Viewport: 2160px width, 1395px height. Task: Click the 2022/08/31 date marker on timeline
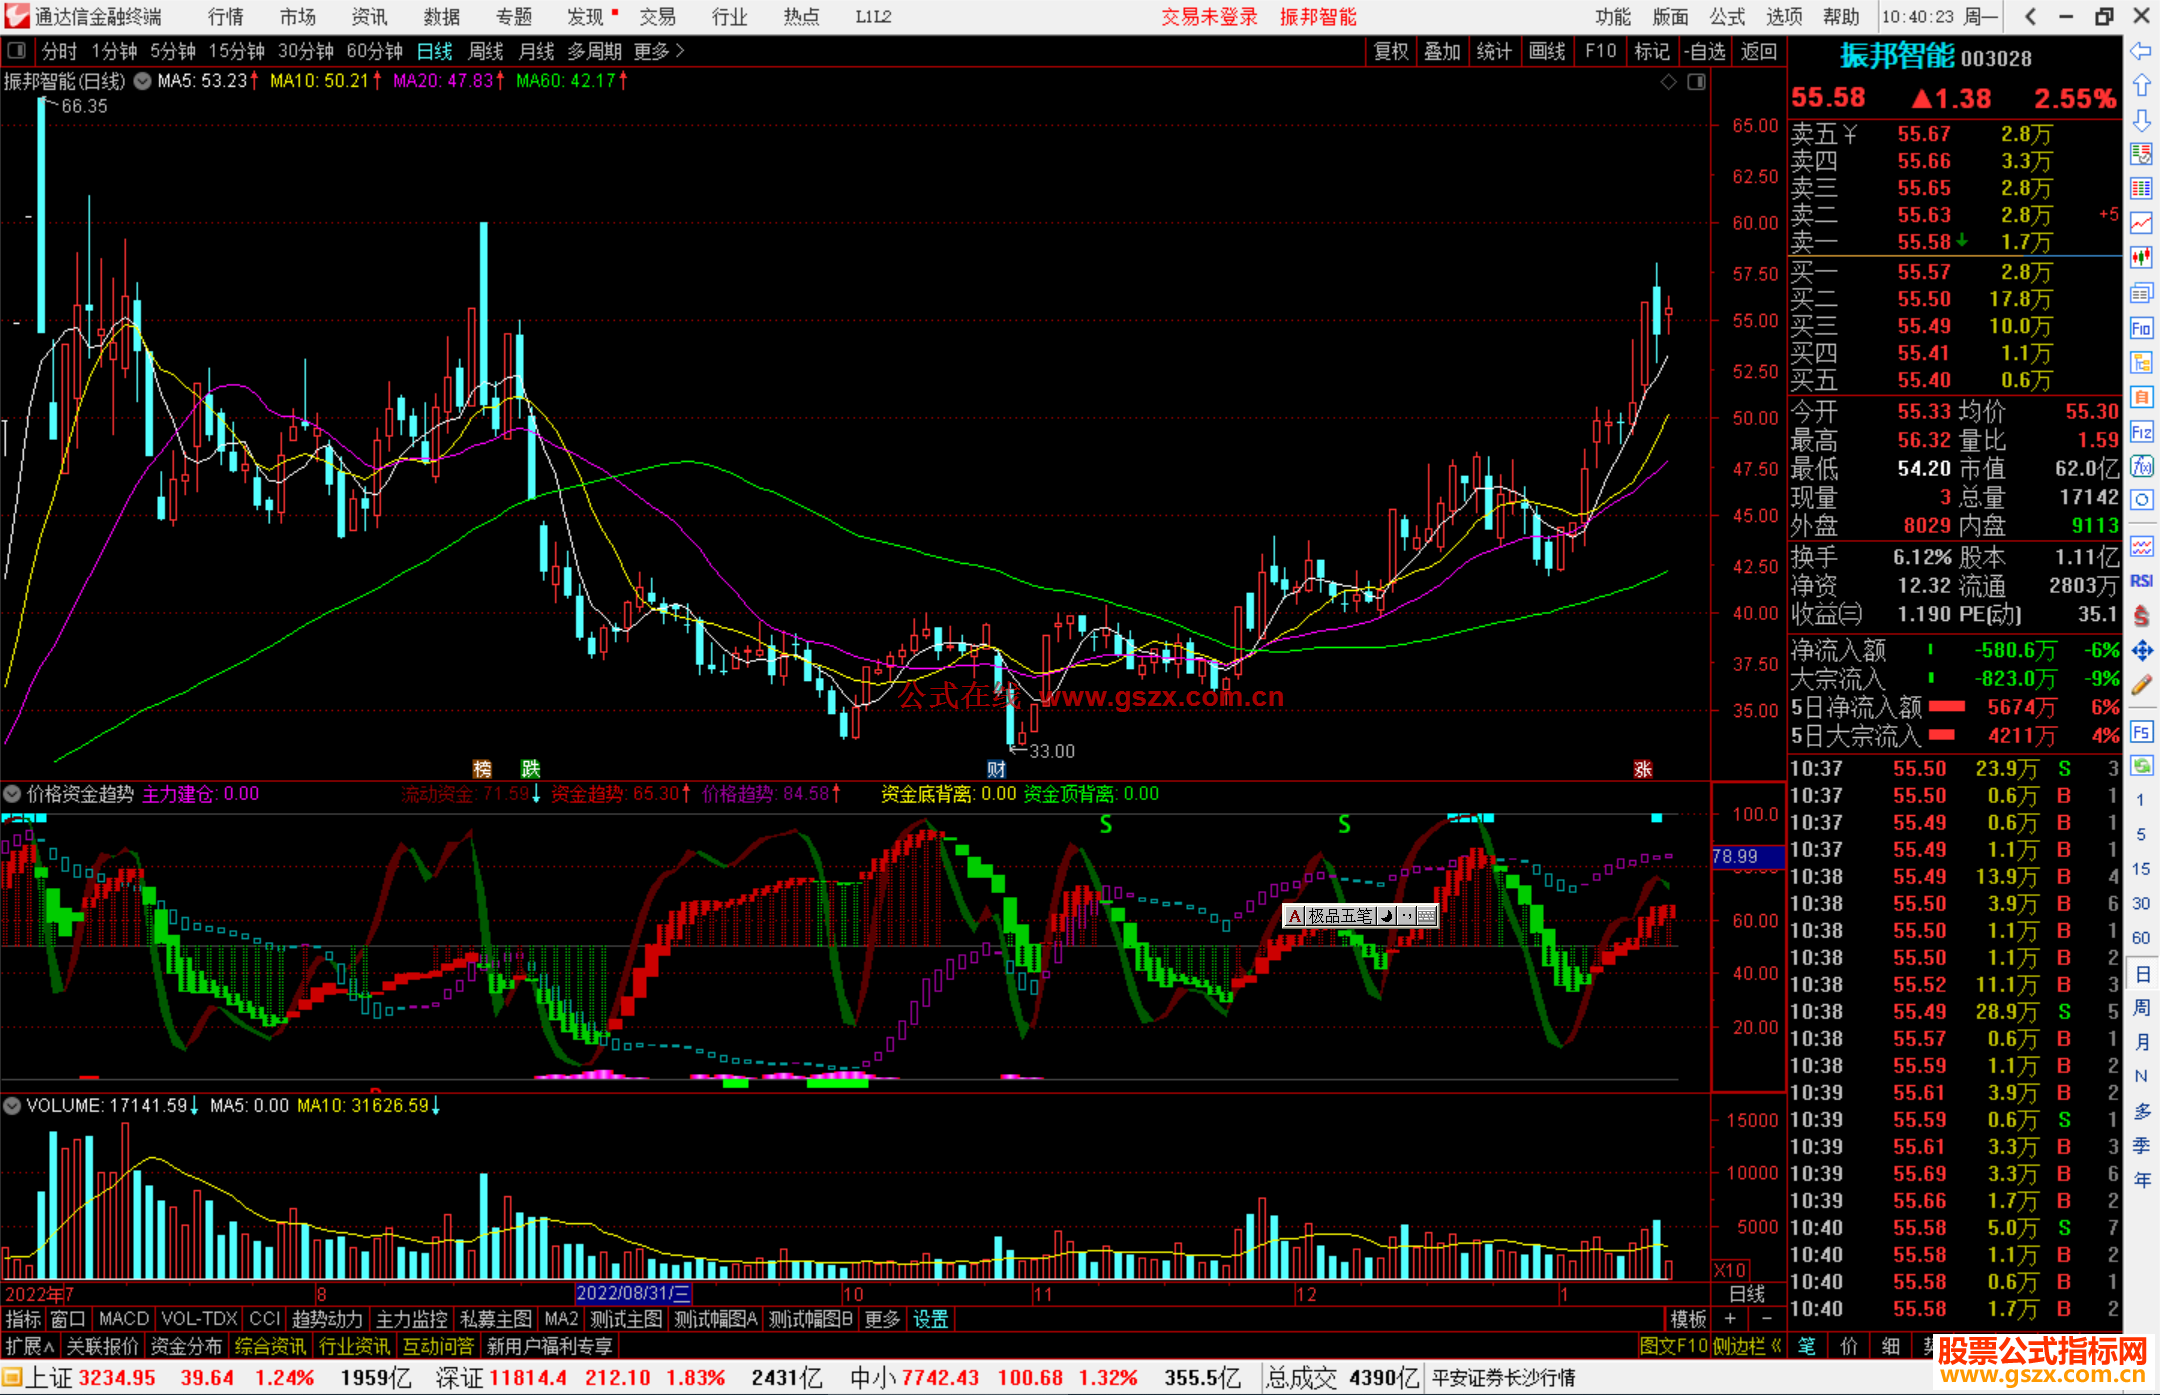[633, 1294]
